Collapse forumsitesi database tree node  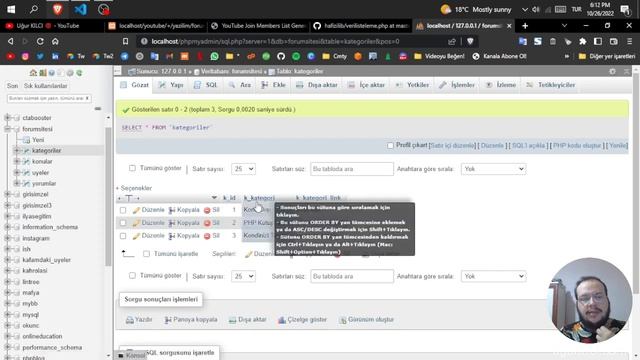coord(7,129)
